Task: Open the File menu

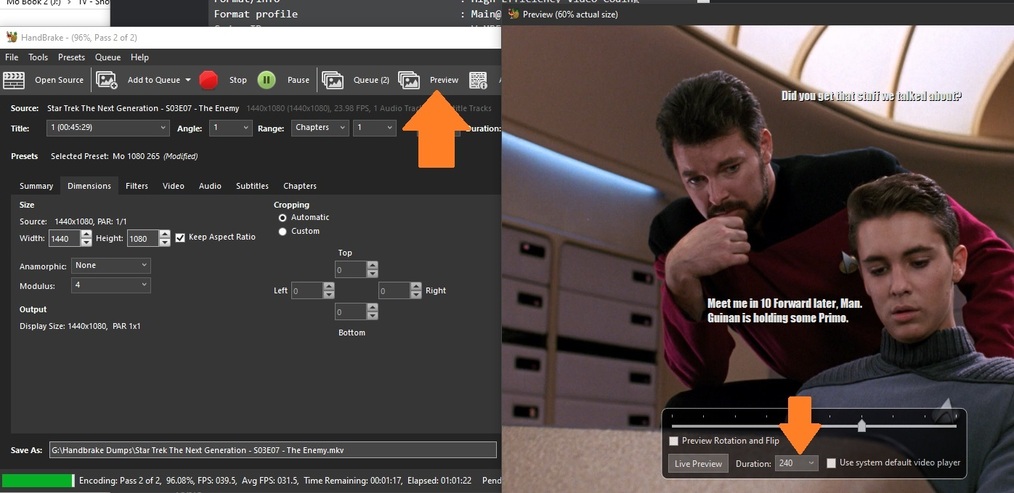Action: click(12, 57)
